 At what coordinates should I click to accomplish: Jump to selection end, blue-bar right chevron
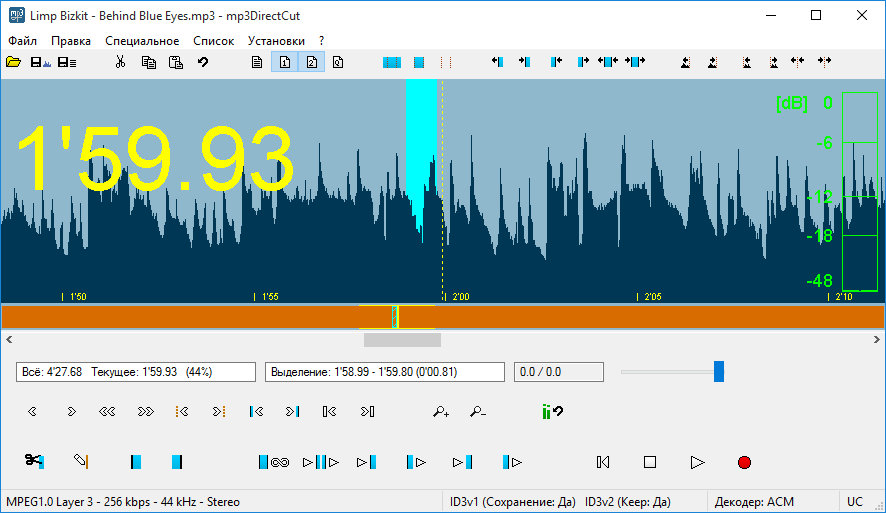pos(293,412)
